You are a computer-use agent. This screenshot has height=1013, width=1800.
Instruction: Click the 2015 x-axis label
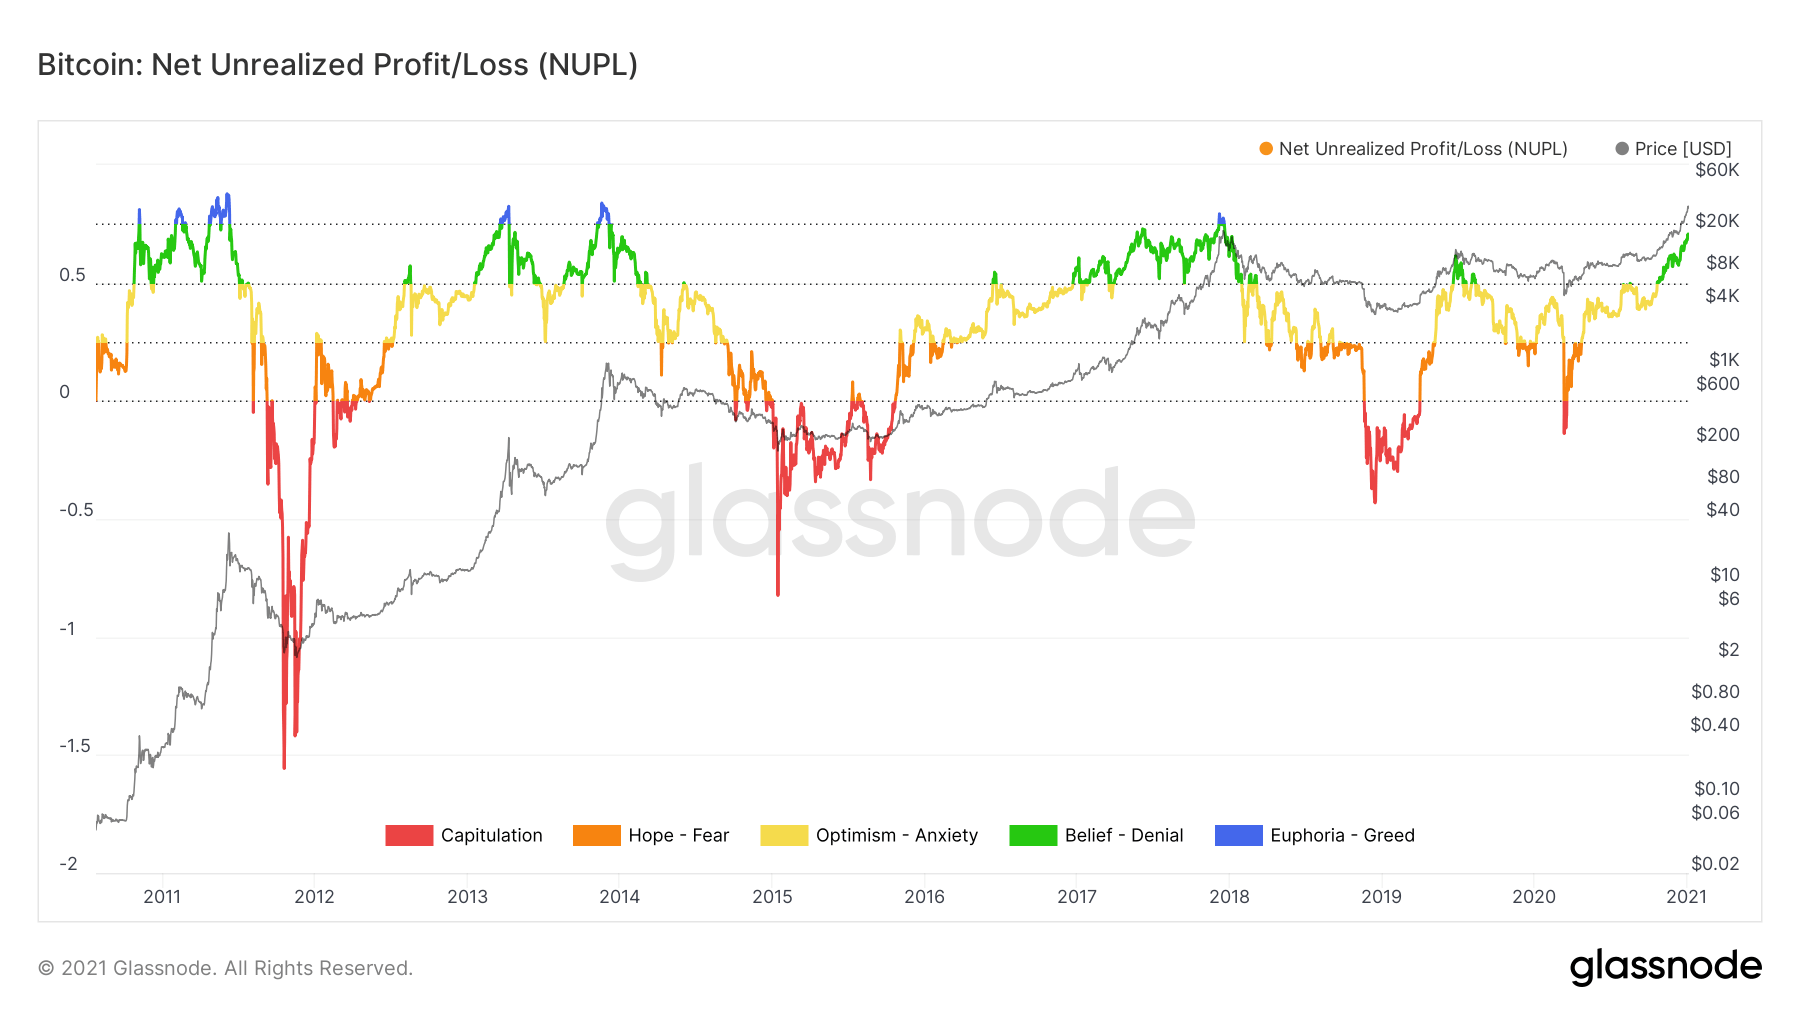coord(772,896)
